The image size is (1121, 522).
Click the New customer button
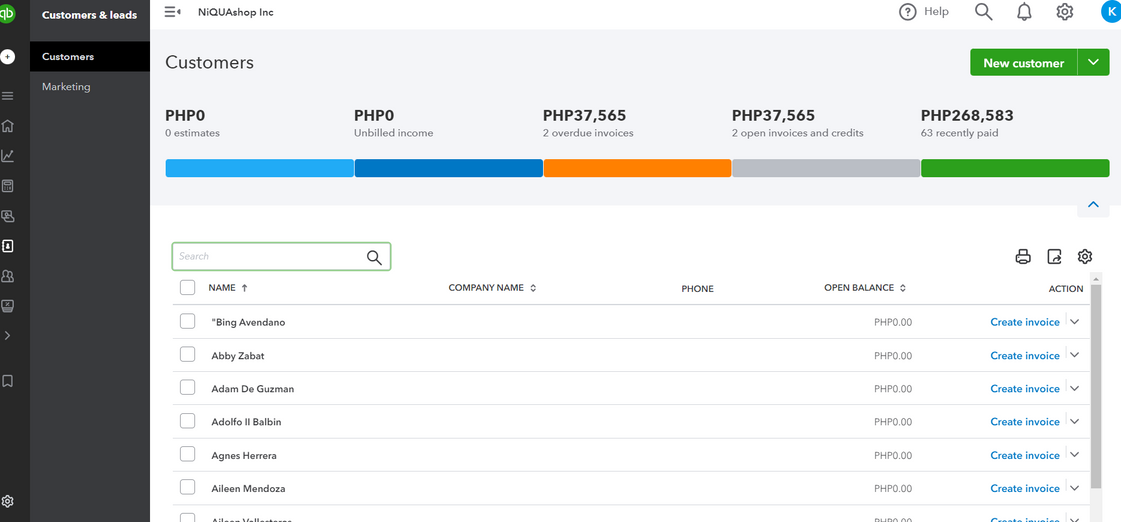coord(1023,62)
